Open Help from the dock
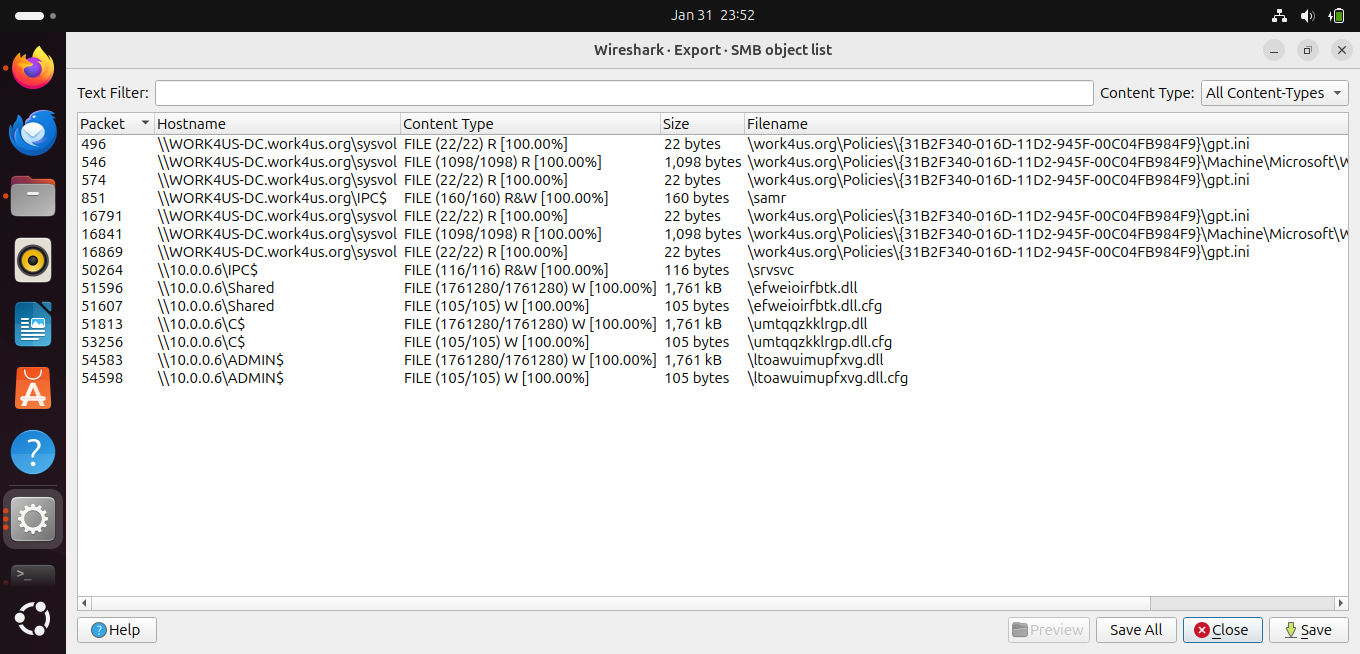Viewport: 1360px width, 654px height. pyautogui.click(x=33, y=454)
